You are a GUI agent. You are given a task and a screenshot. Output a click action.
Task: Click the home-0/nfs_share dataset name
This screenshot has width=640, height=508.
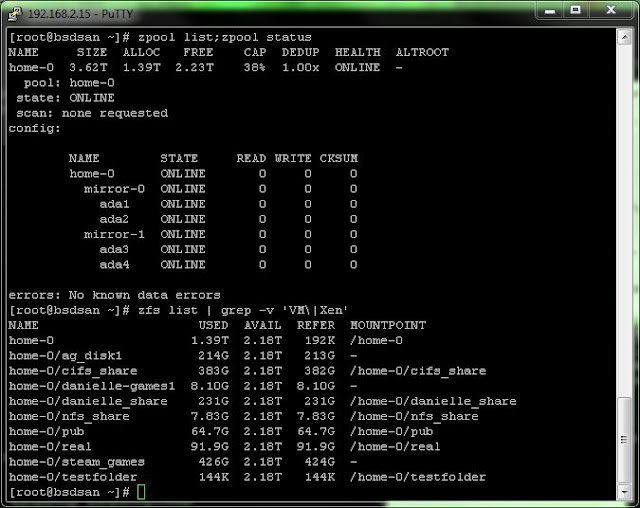pyautogui.click(x=69, y=416)
